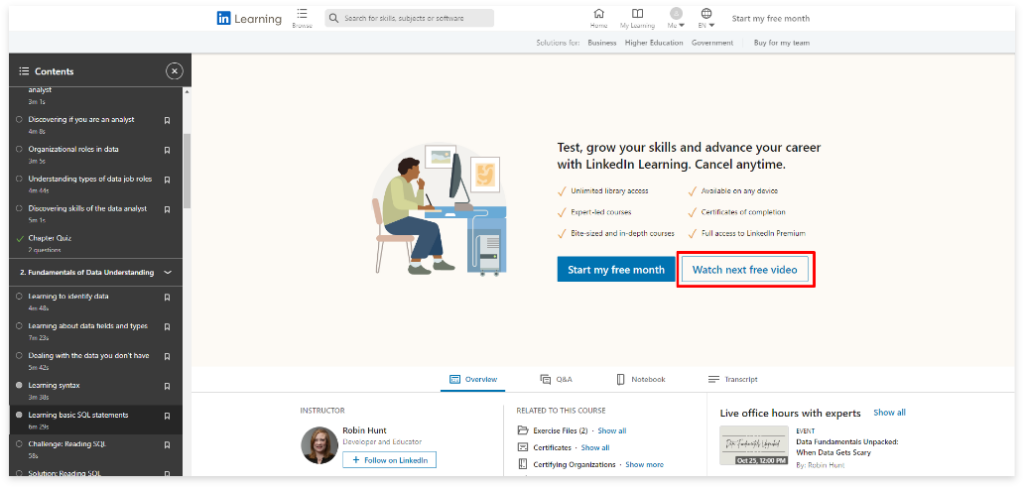Click 'Buy for my team'
This screenshot has height=488, width=1024.
pyautogui.click(x=782, y=42)
